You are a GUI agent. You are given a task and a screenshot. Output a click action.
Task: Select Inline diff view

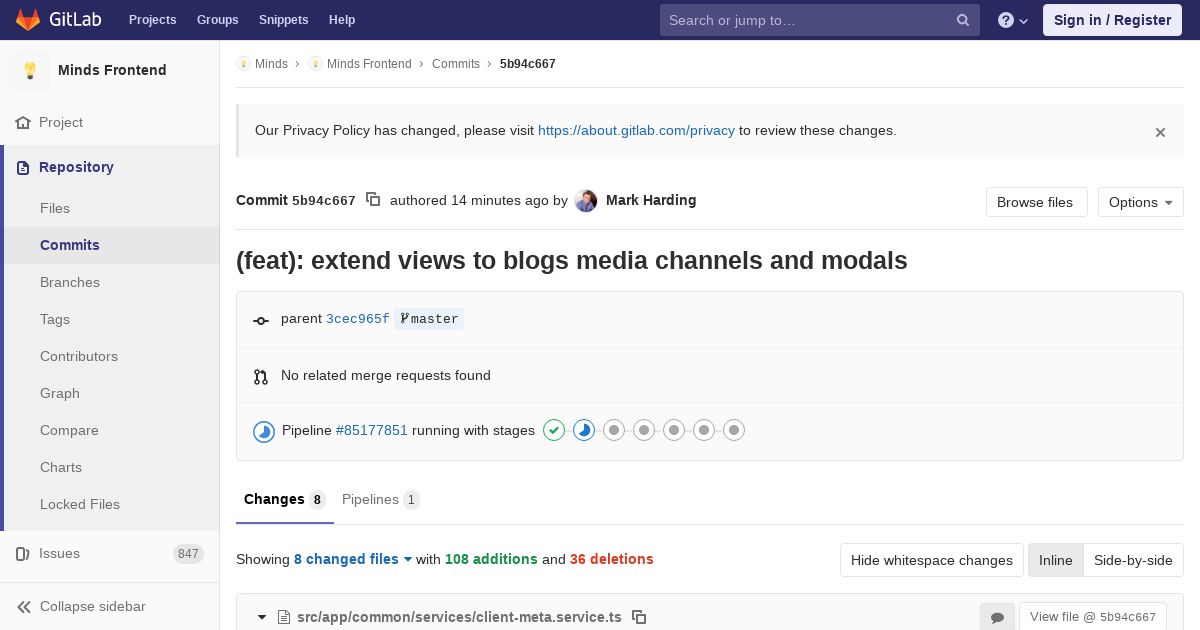[x=1055, y=560]
